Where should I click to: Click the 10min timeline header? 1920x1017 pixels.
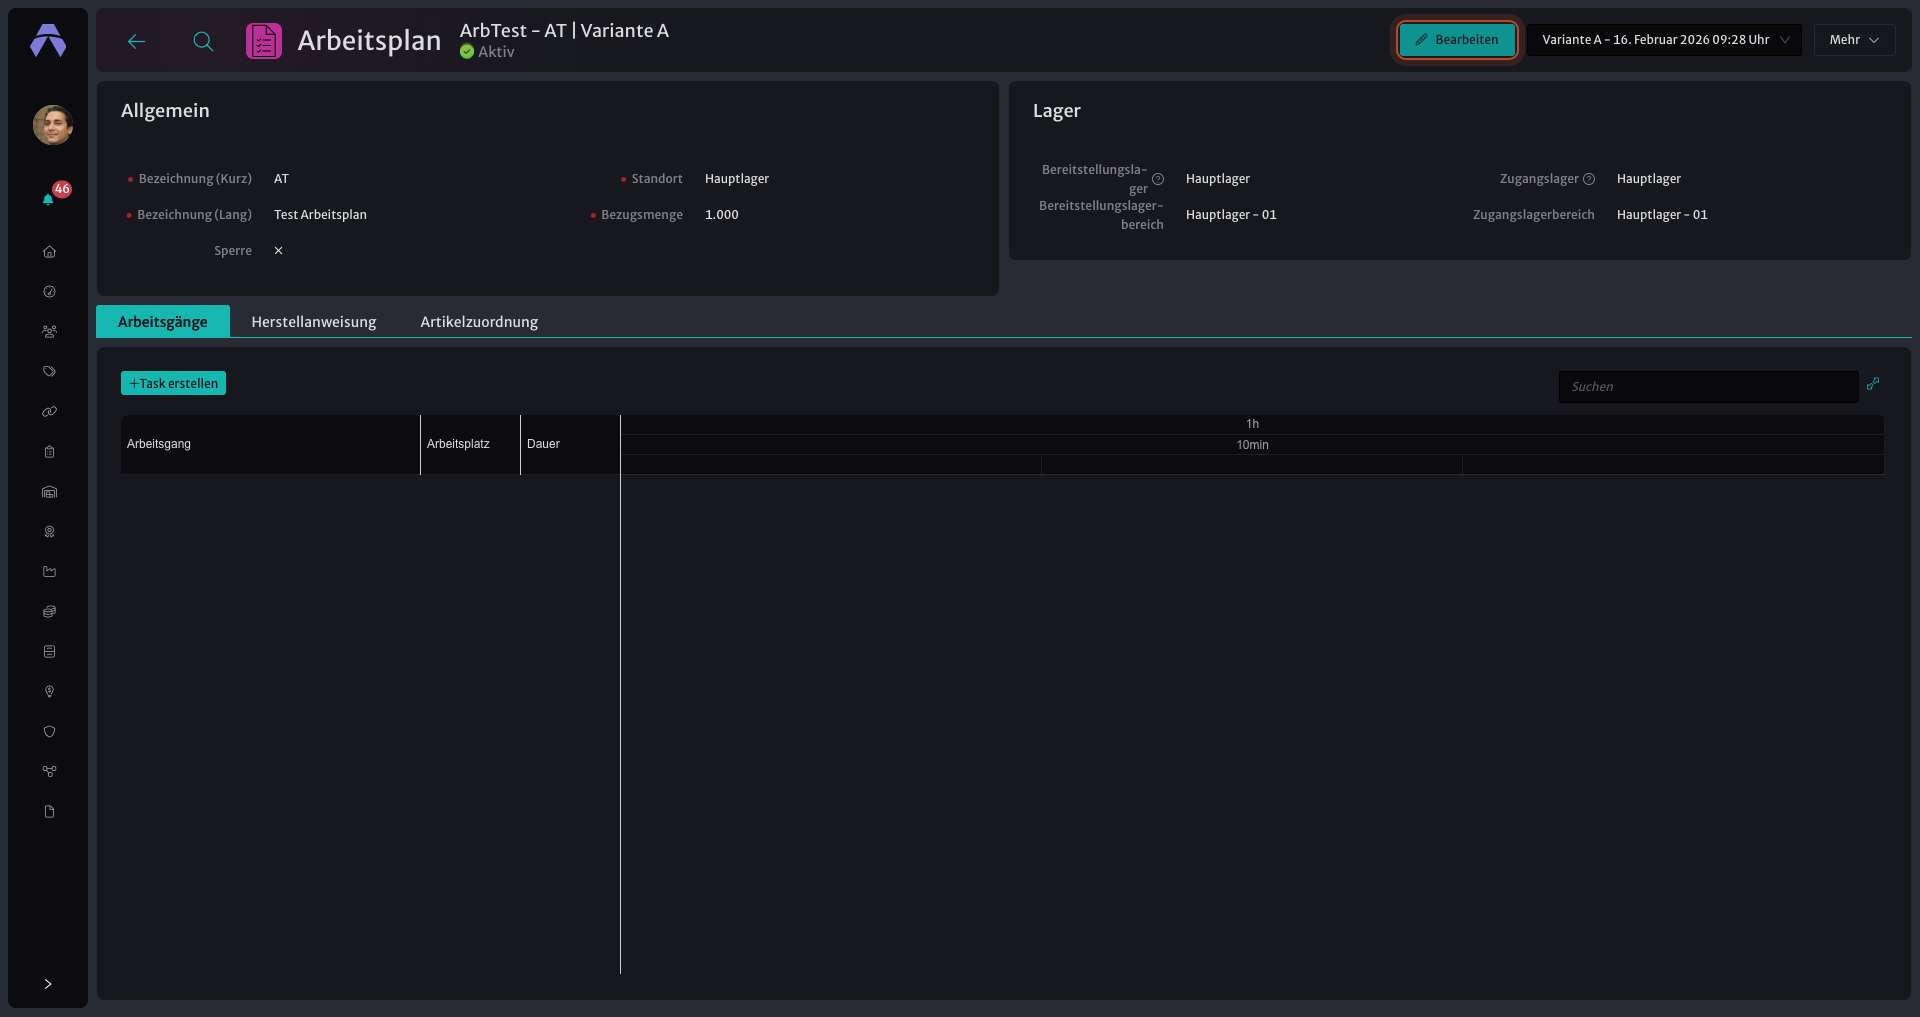tap(1252, 445)
